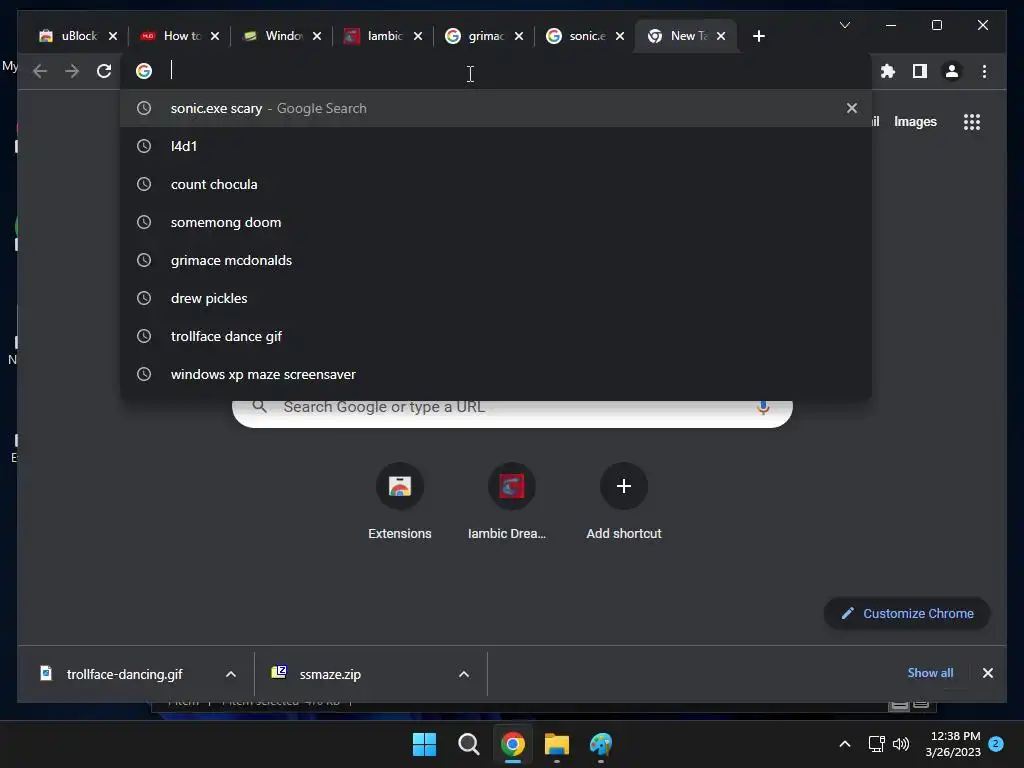
Task: Select windows xp maze screensaver suggestion
Action: pyautogui.click(x=496, y=374)
